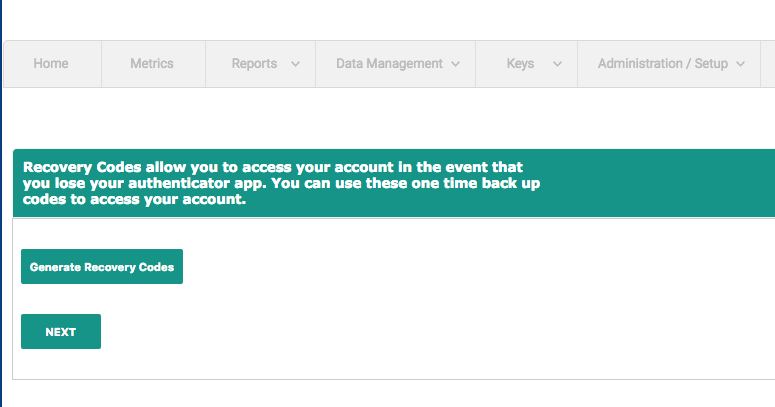Click empty green banner area right of text
Screen dimensions: 775x407
pyautogui.click(x=660, y=183)
